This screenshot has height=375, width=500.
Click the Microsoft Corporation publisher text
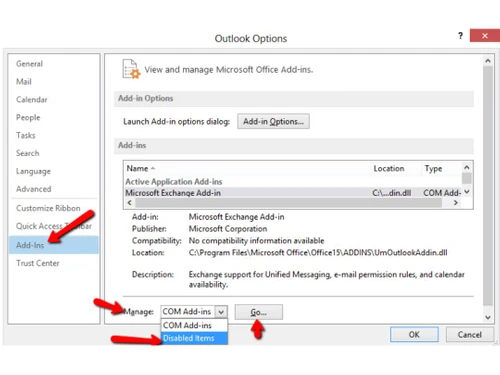228,229
